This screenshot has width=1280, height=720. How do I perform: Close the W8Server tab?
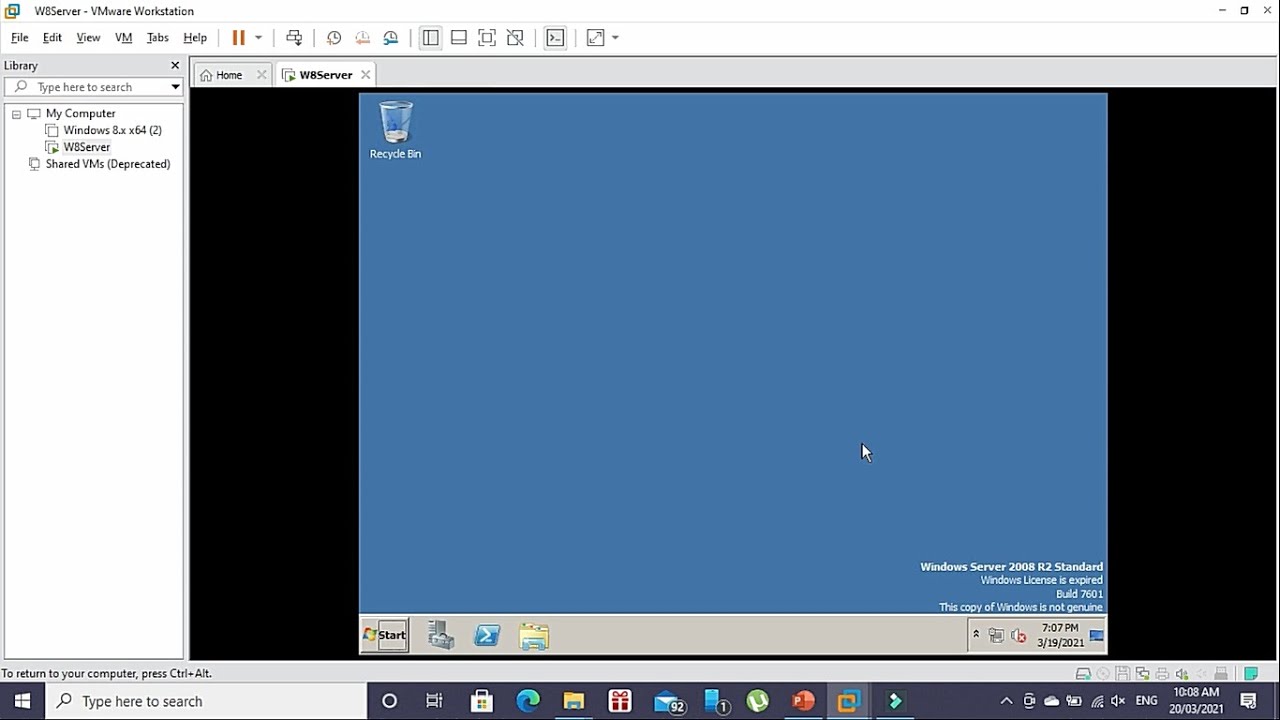(x=366, y=75)
